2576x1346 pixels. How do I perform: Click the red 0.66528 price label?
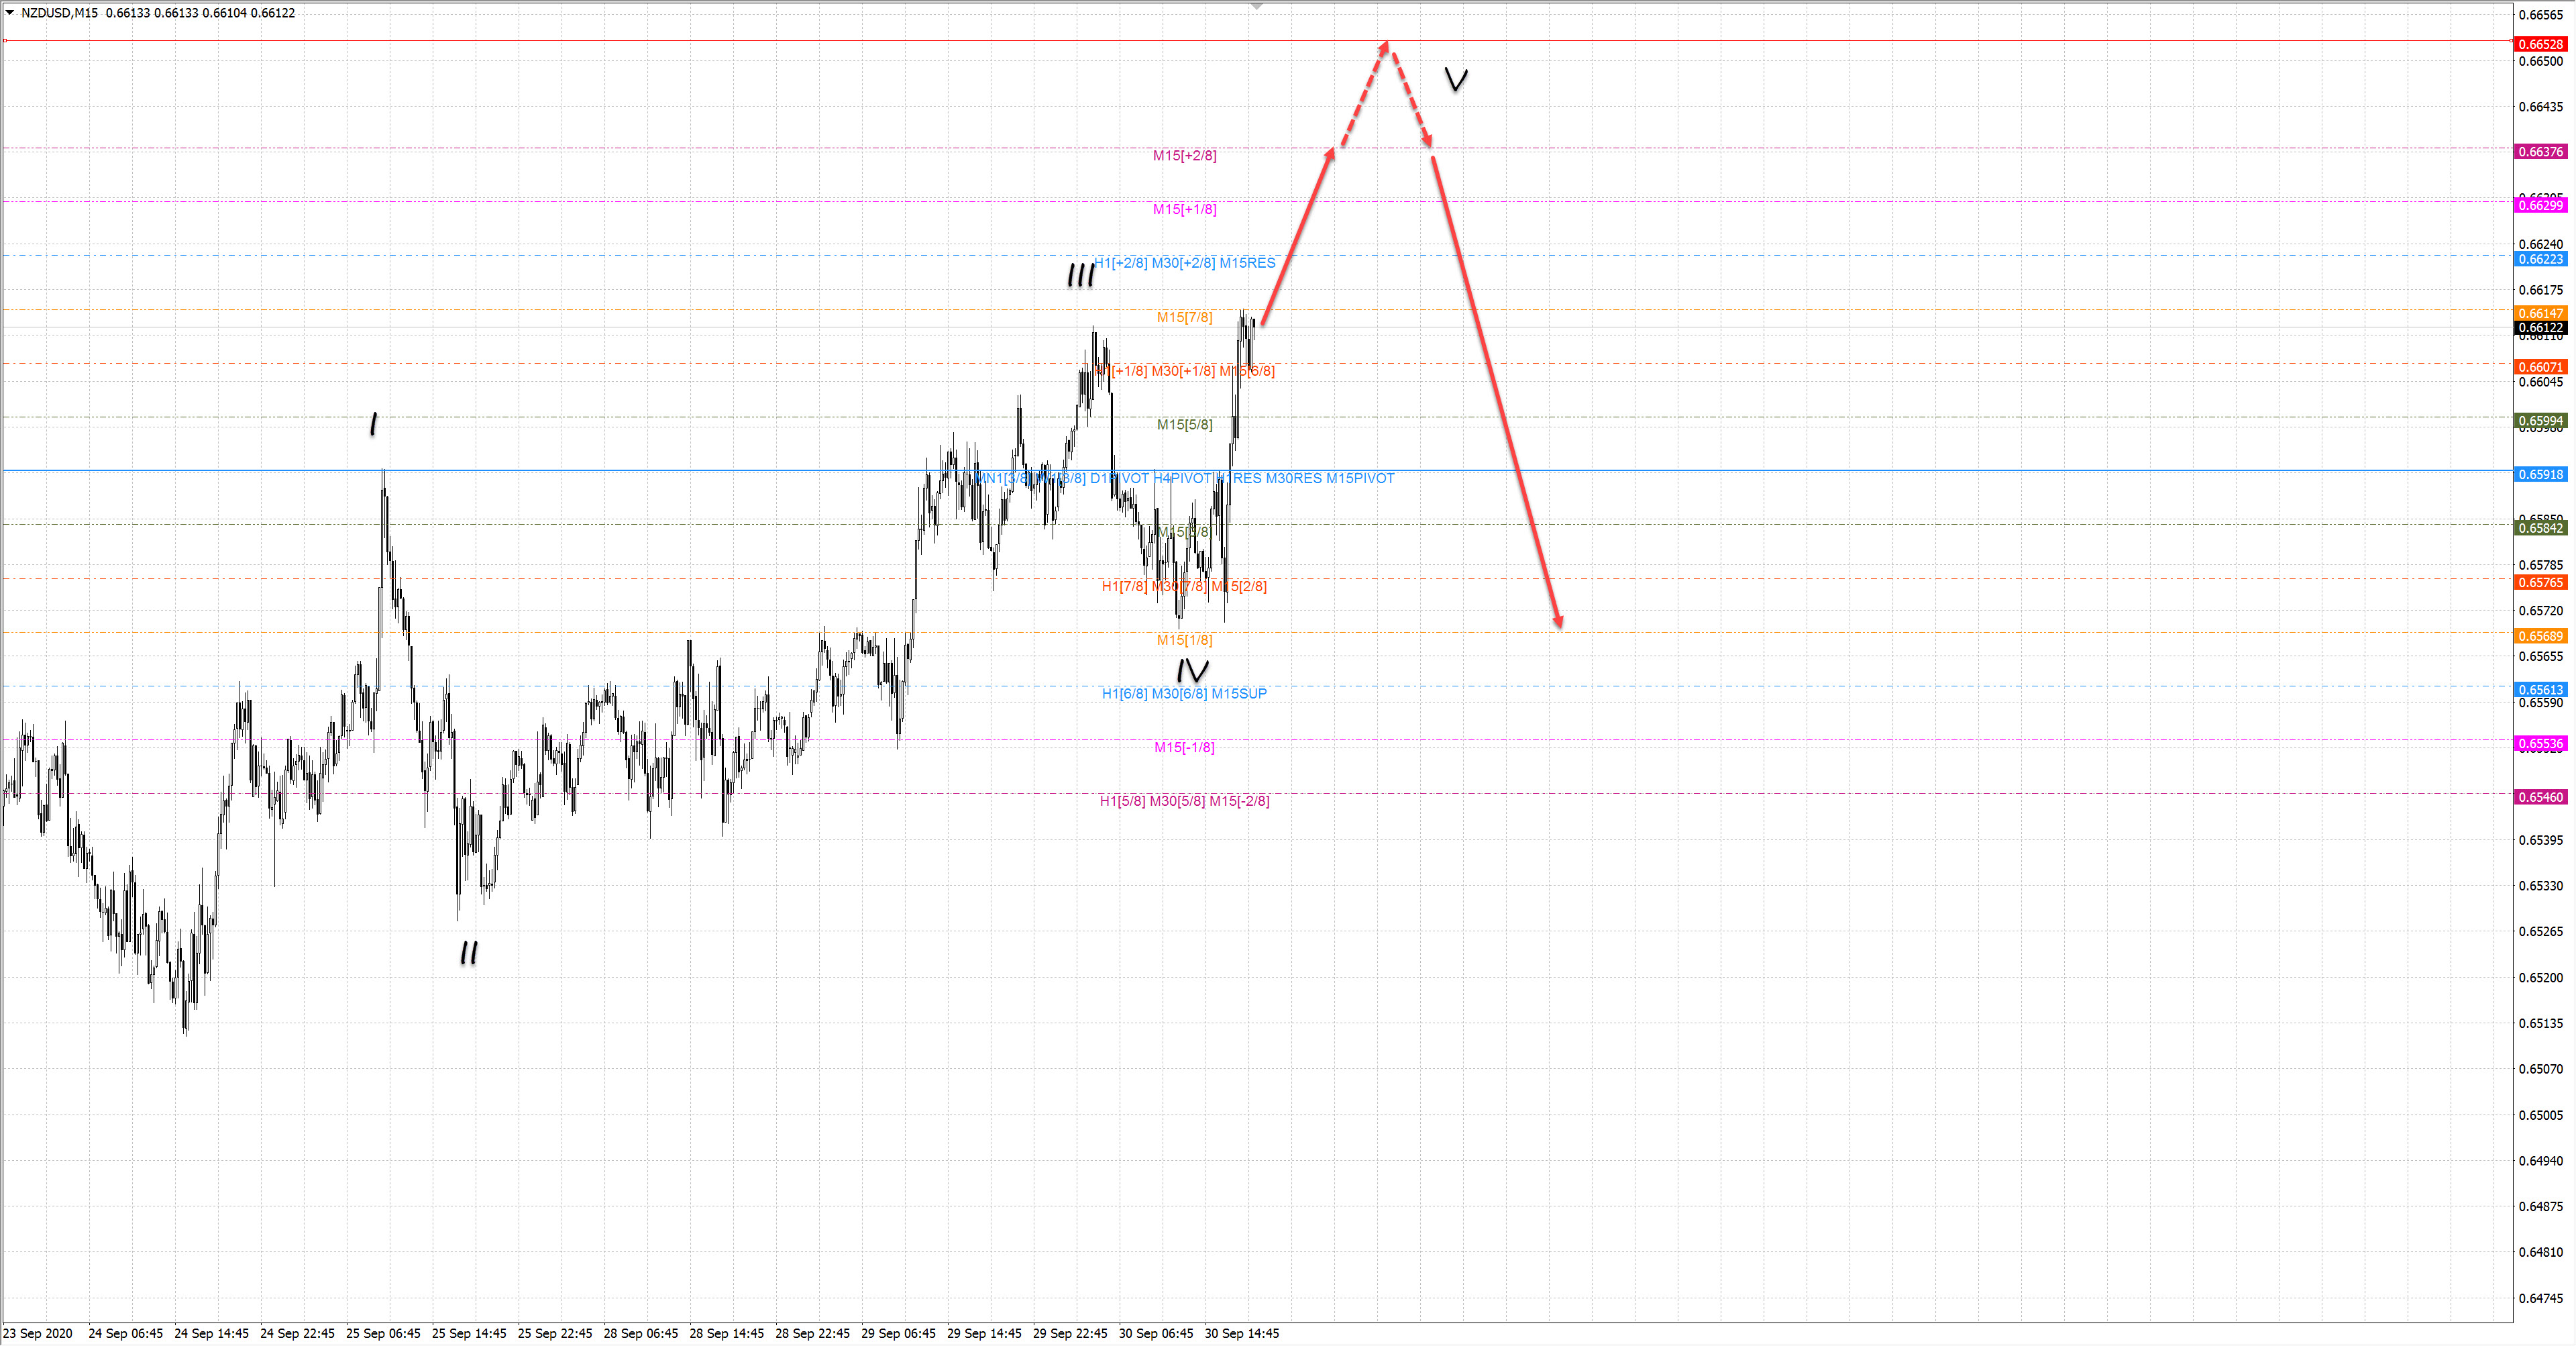click(x=2540, y=44)
